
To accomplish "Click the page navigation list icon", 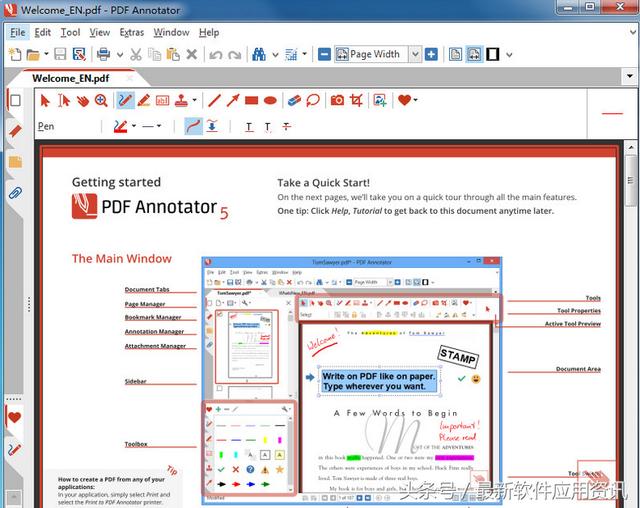I will [x=291, y=54].
